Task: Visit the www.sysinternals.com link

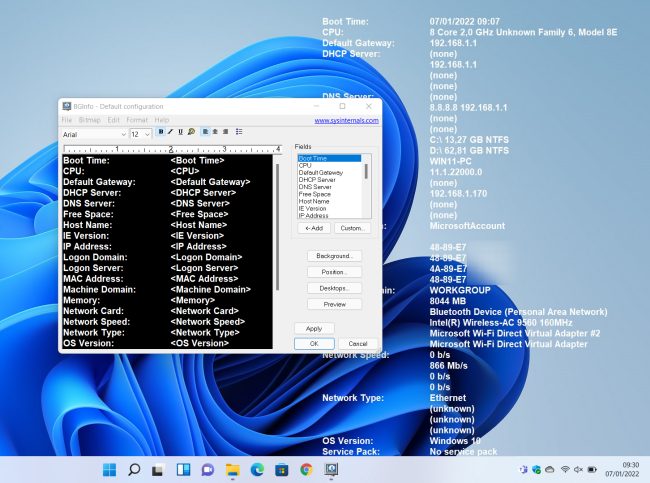Action: (347, 121)
